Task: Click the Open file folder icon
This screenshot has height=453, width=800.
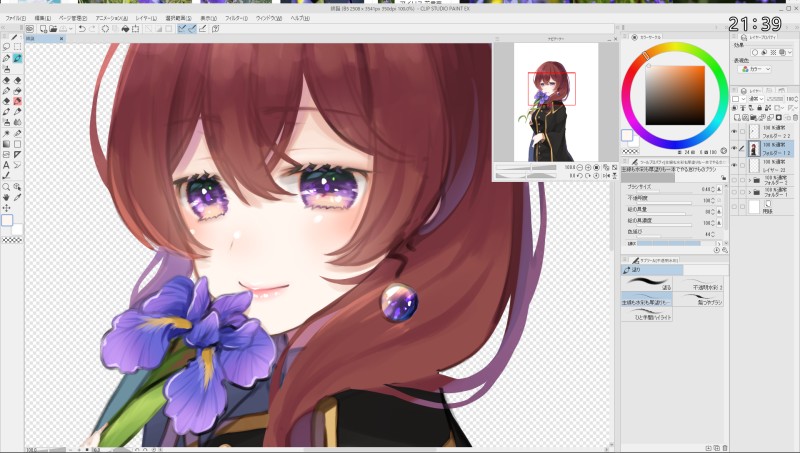Action: pos(53,29)
